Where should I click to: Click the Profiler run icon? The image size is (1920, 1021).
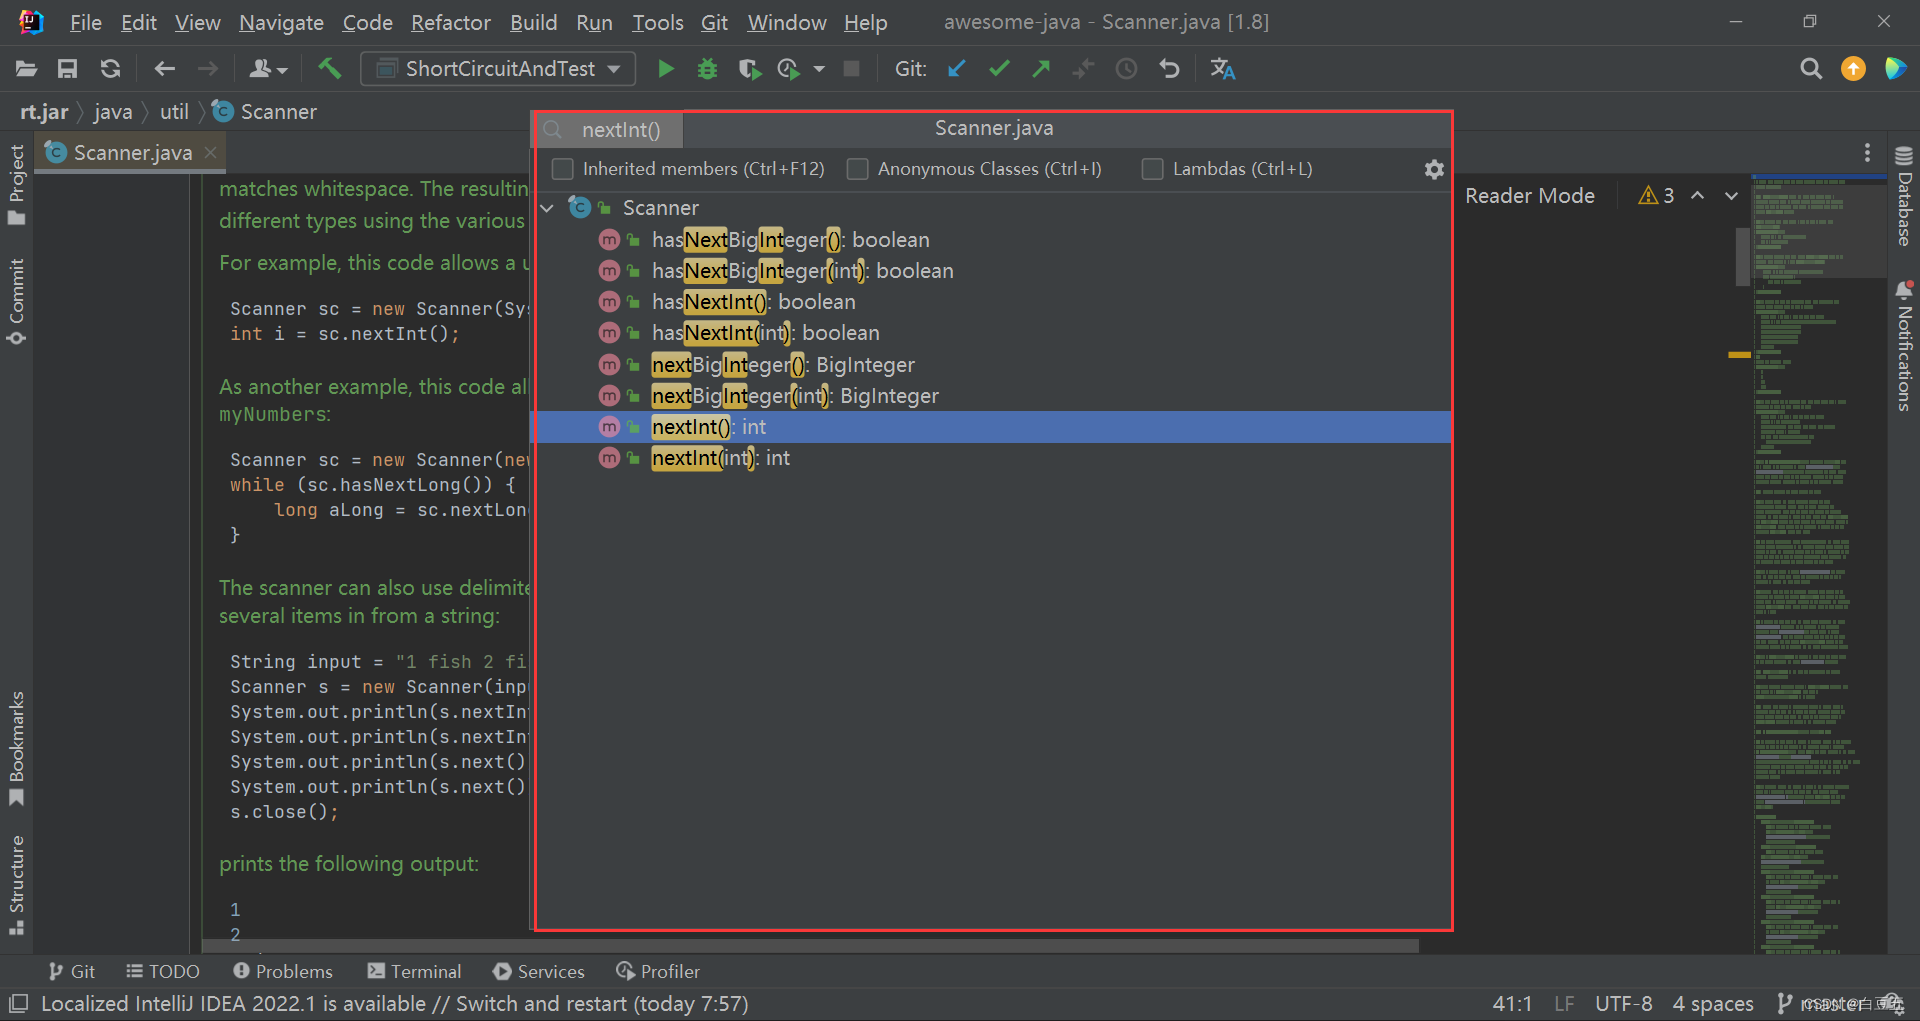click(789, 69)
